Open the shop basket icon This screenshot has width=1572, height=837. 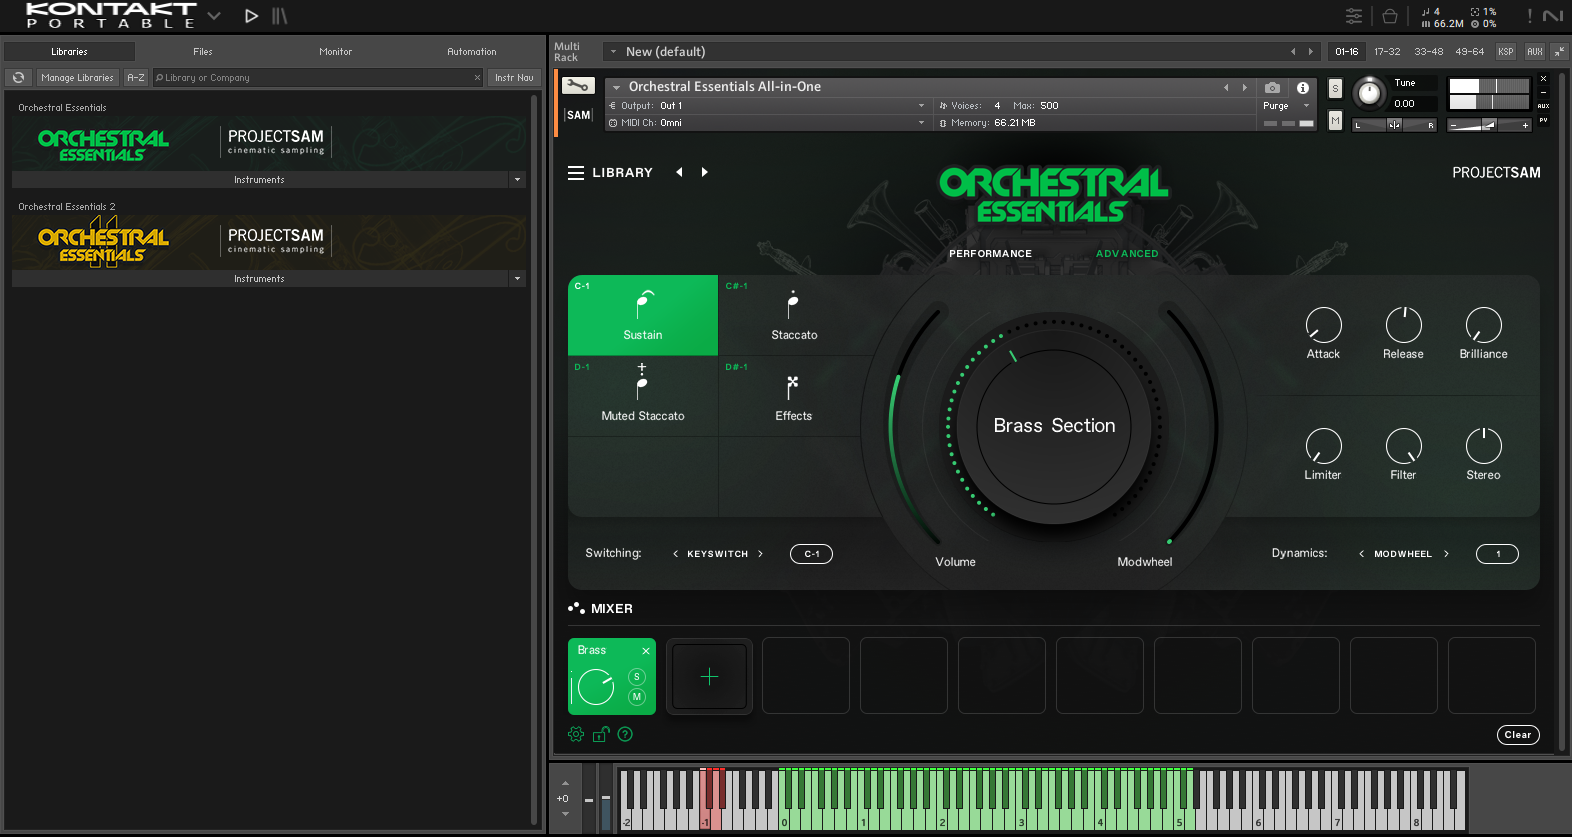click(x=1389, y=16)
